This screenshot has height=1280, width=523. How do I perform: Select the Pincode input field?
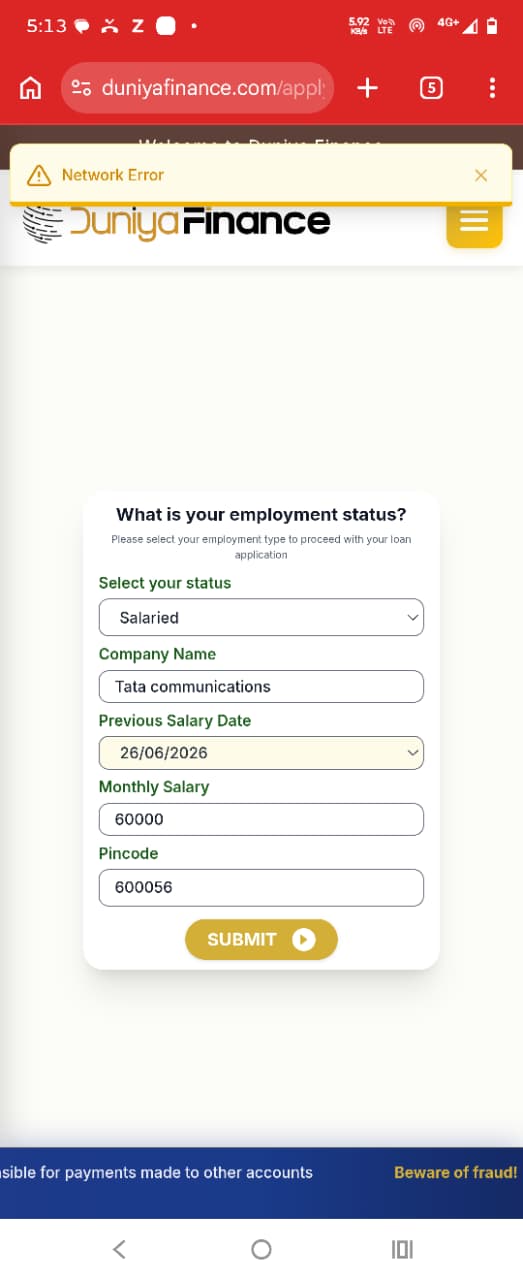[x=261, y=887]
